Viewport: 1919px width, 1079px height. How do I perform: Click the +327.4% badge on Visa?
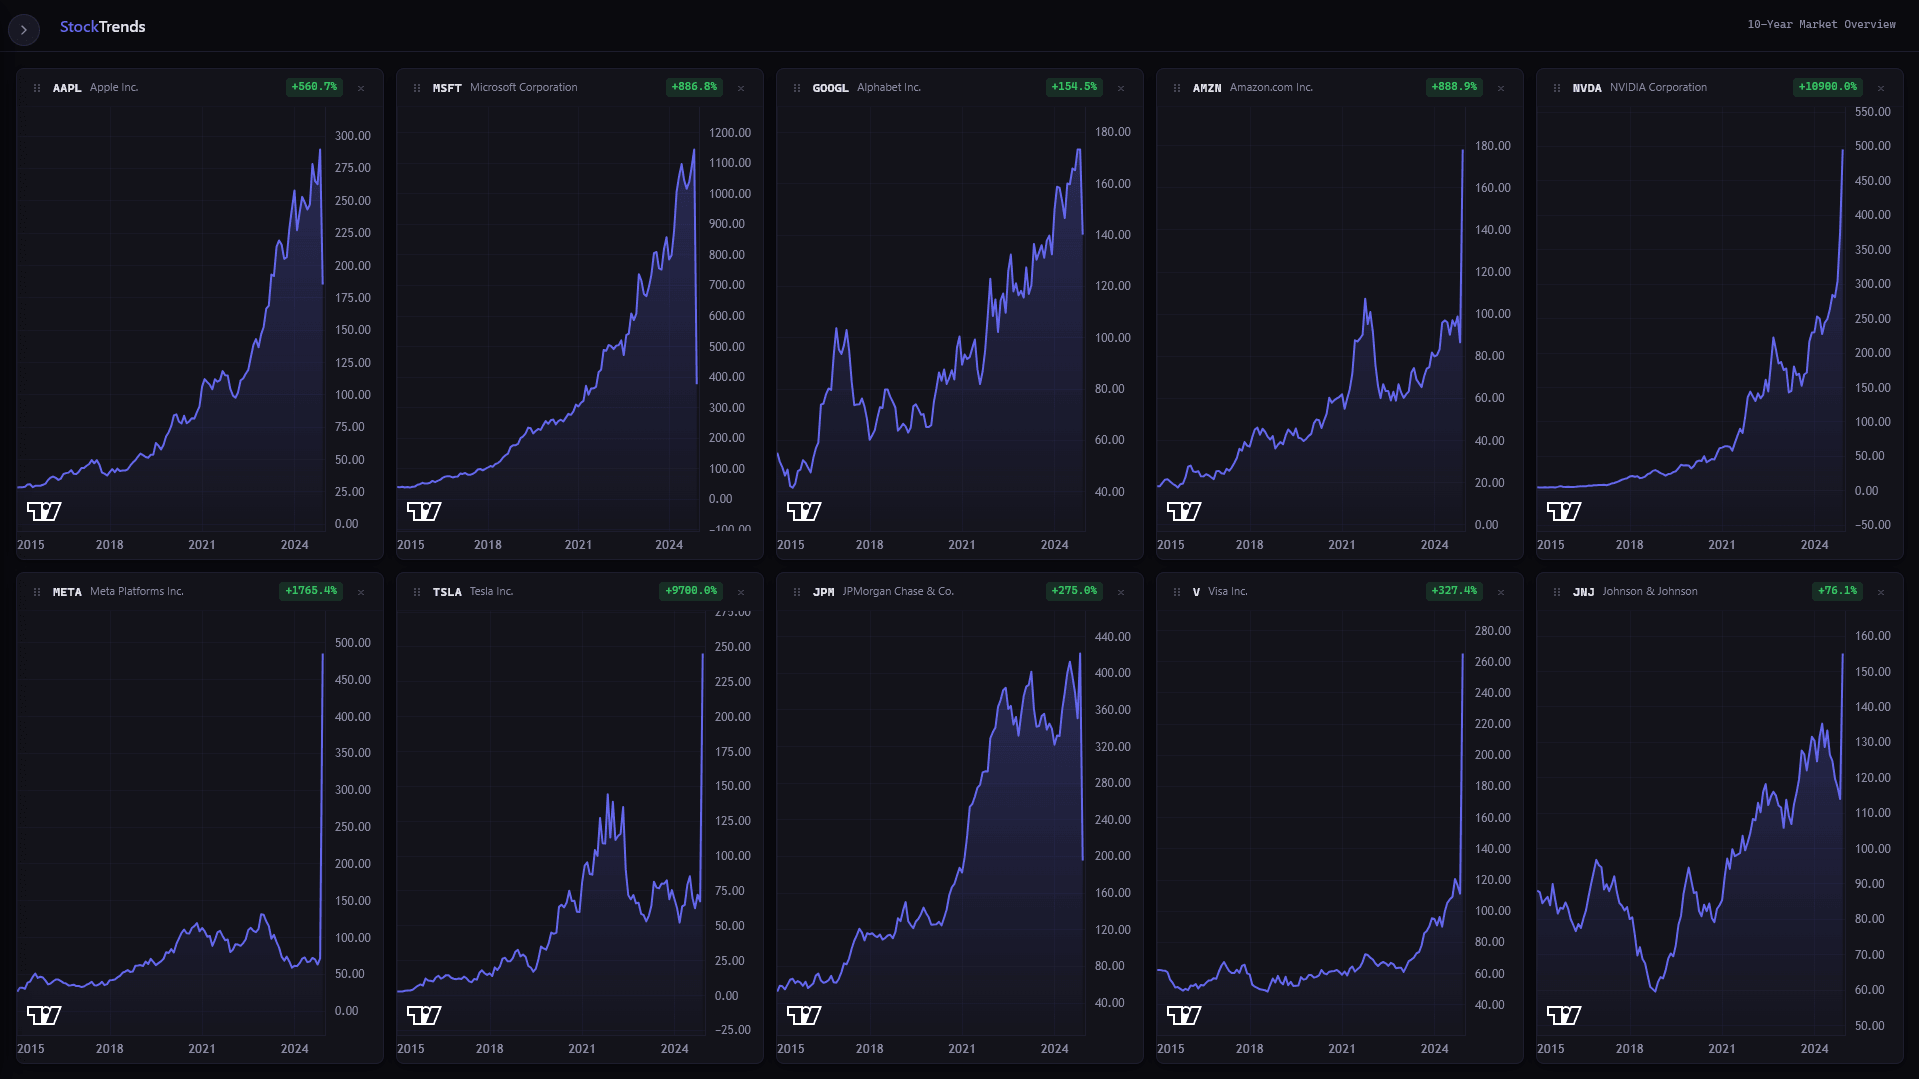pyautogui.click(x=1454, y=591)
